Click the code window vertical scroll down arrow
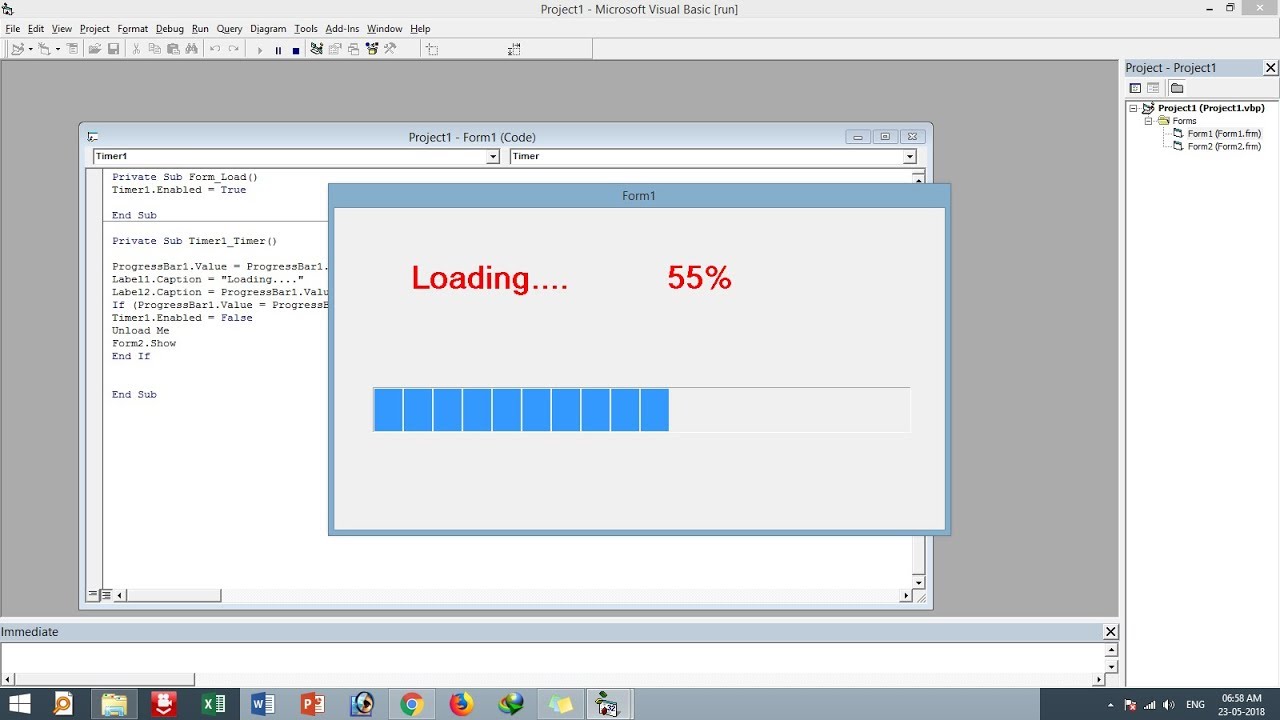This screenshot has height=720, width=1280. pos(918,581)
